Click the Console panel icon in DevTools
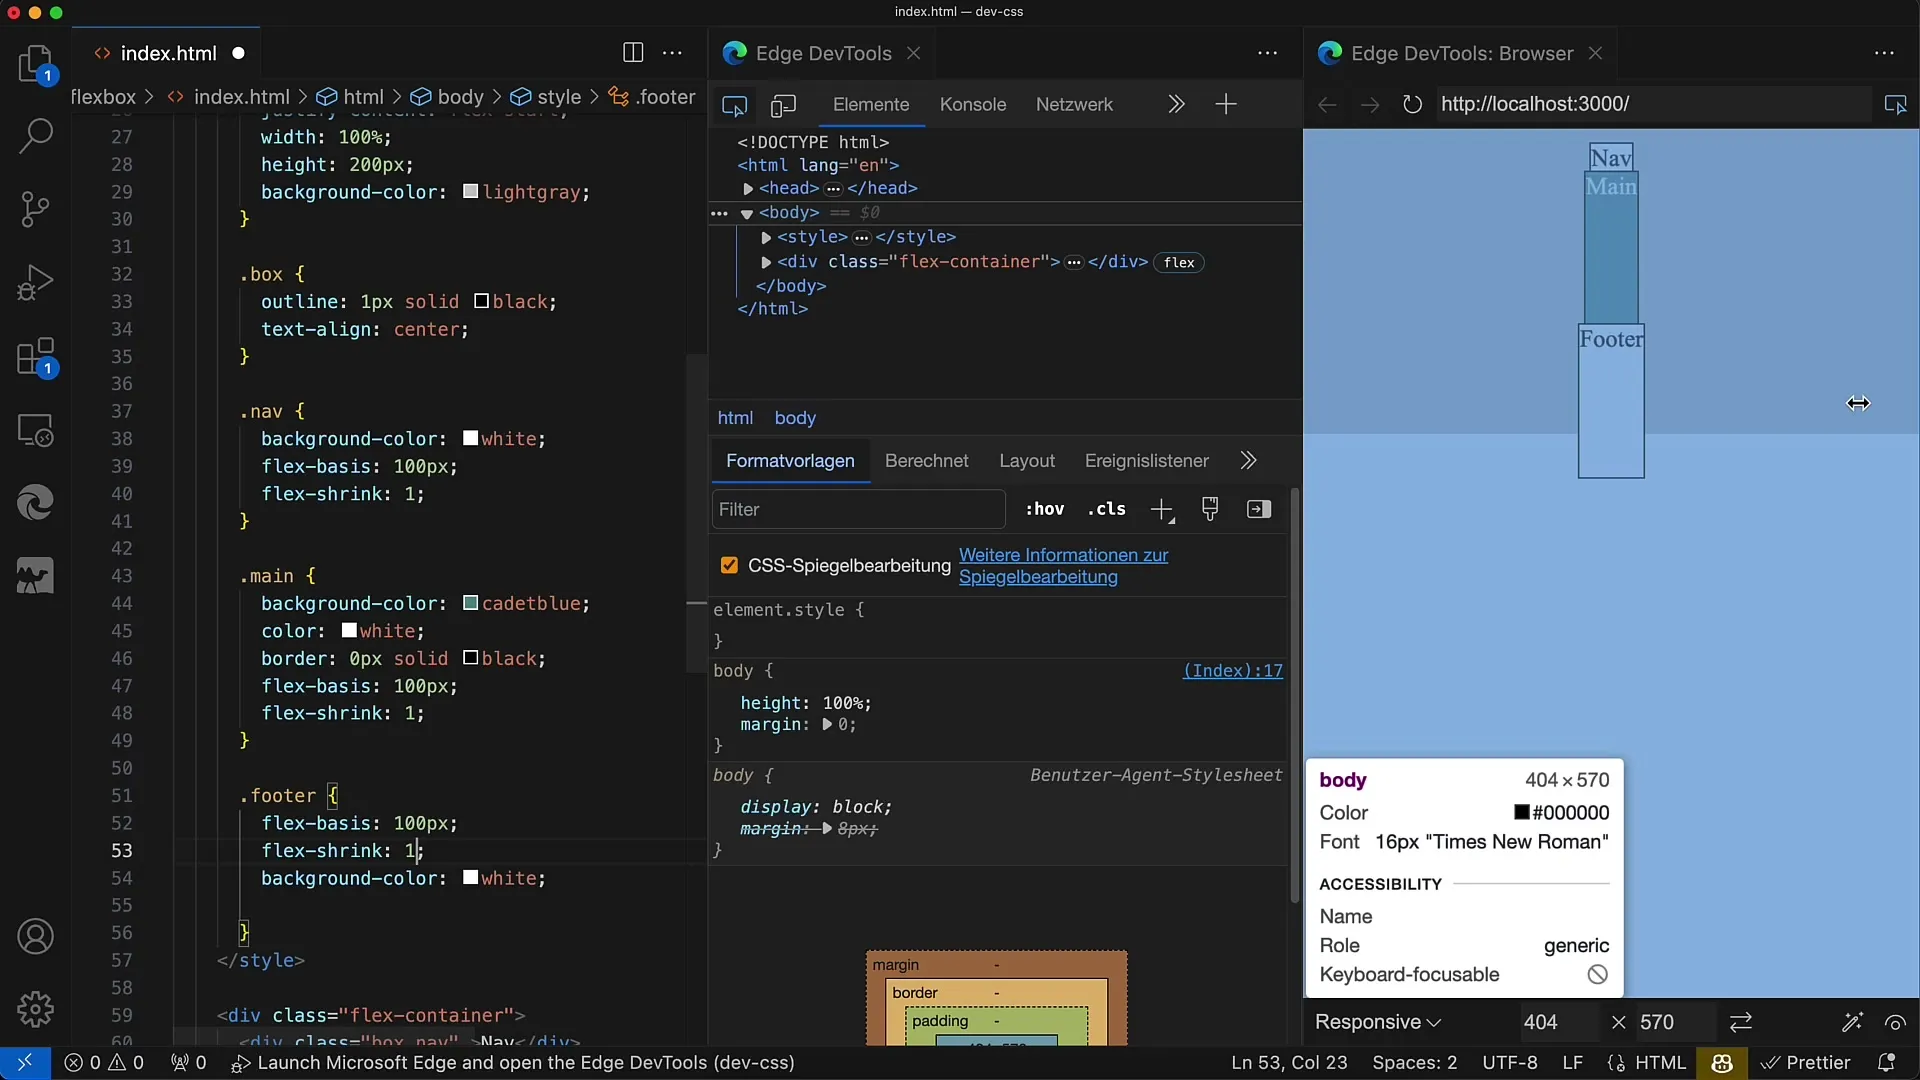 [x=973, y=103]
